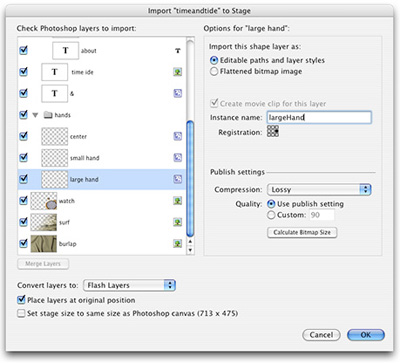The width and height of the screenshot is (400, 363).
Task: Click the Merge Layers button
Action: (x=43, y=264)
